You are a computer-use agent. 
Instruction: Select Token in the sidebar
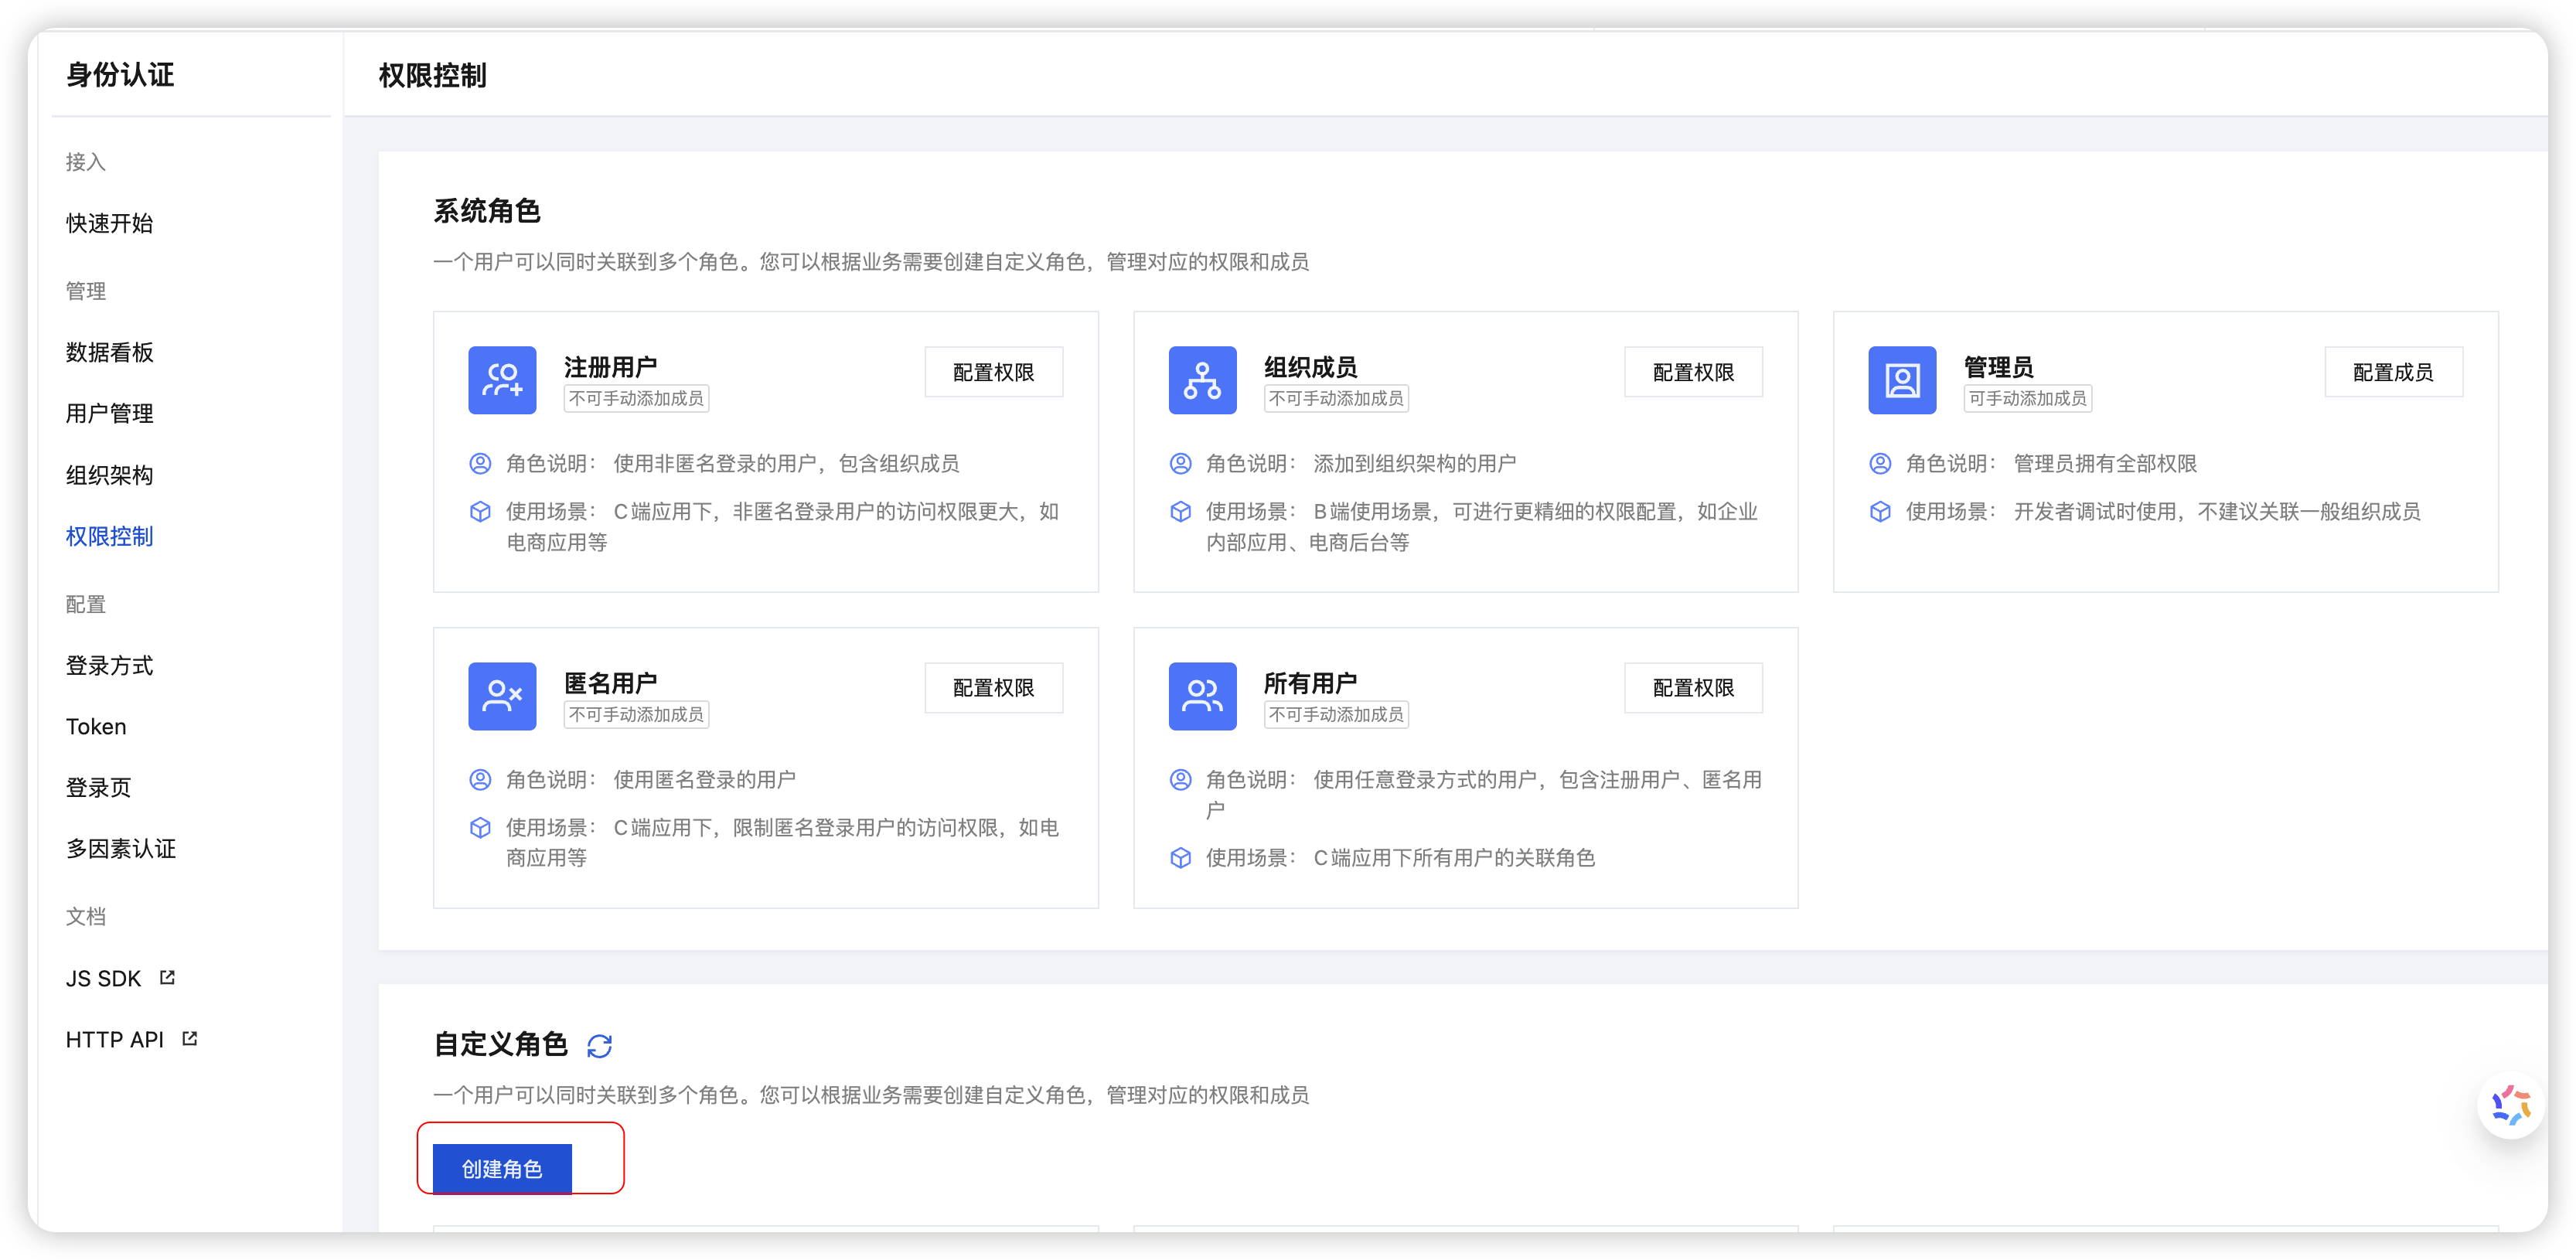95,726
